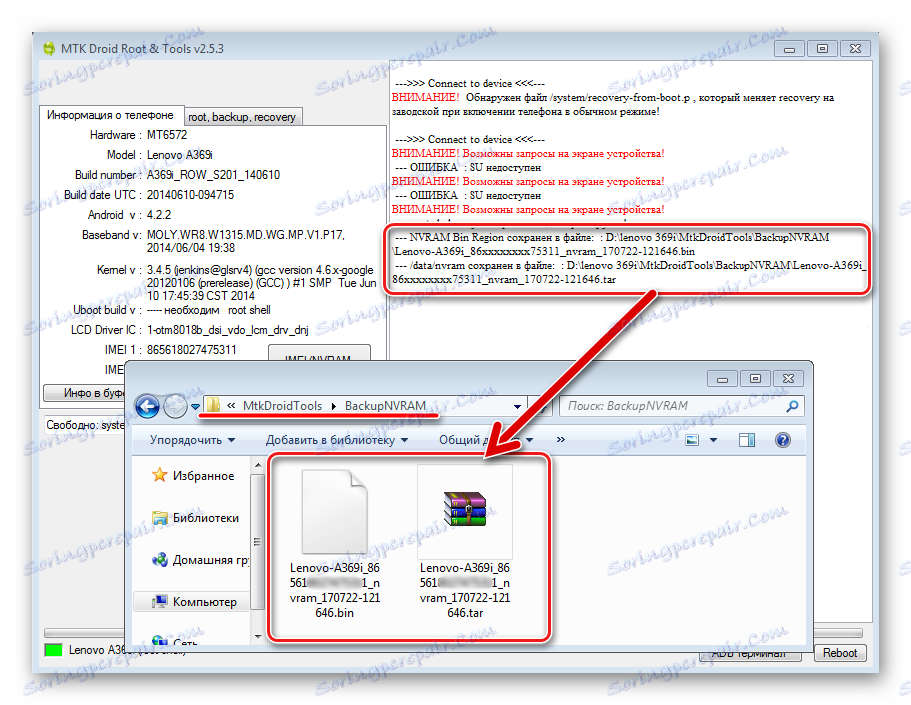Select Компьютер in navigation pane
911x705 pixels.
[x=205, y=602]
